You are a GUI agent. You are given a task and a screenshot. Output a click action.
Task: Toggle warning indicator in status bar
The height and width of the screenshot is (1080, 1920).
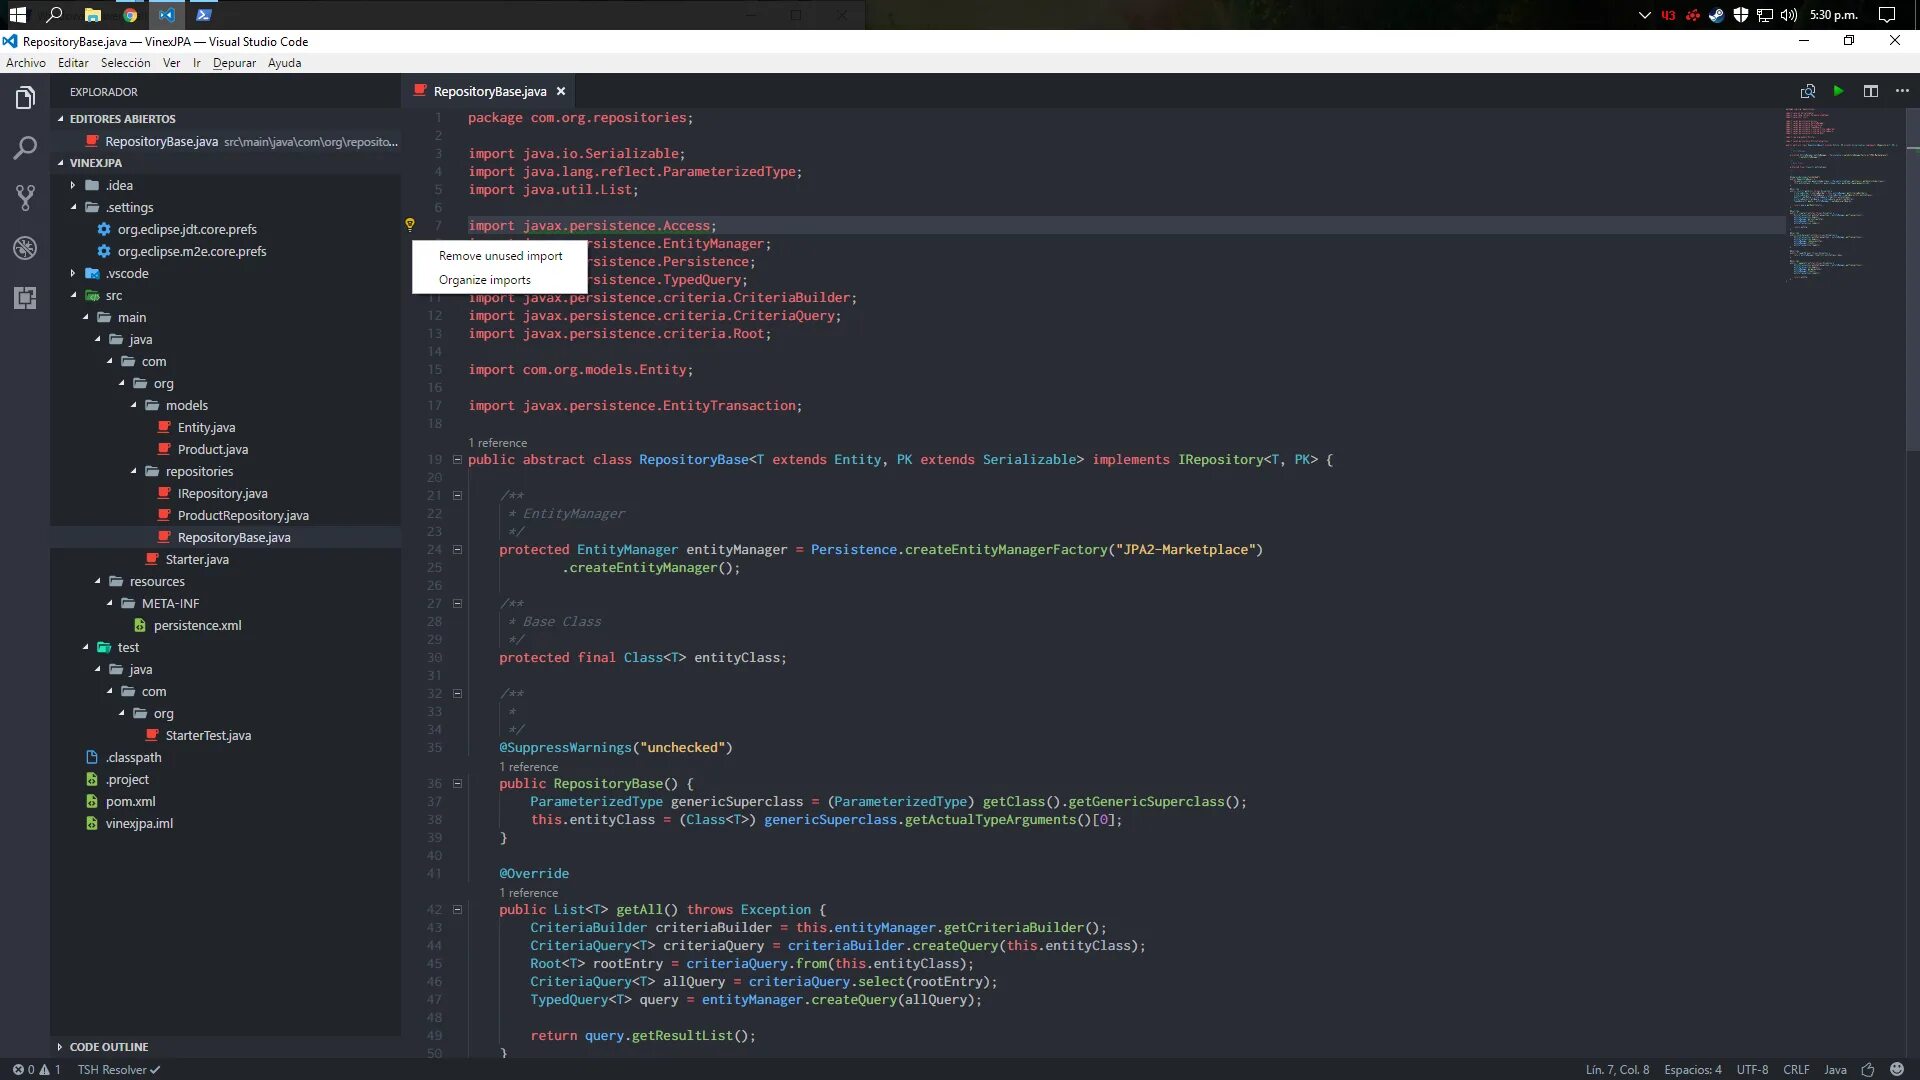point(46,1068)
